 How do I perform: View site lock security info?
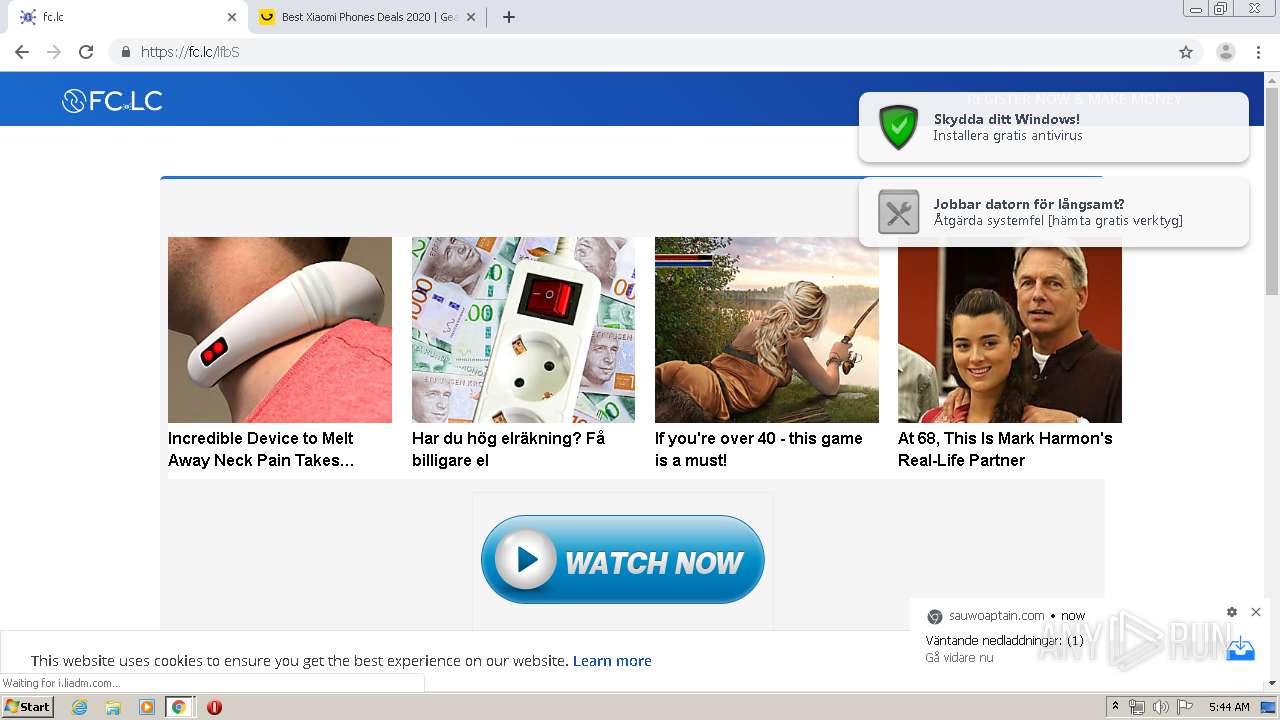126,52
